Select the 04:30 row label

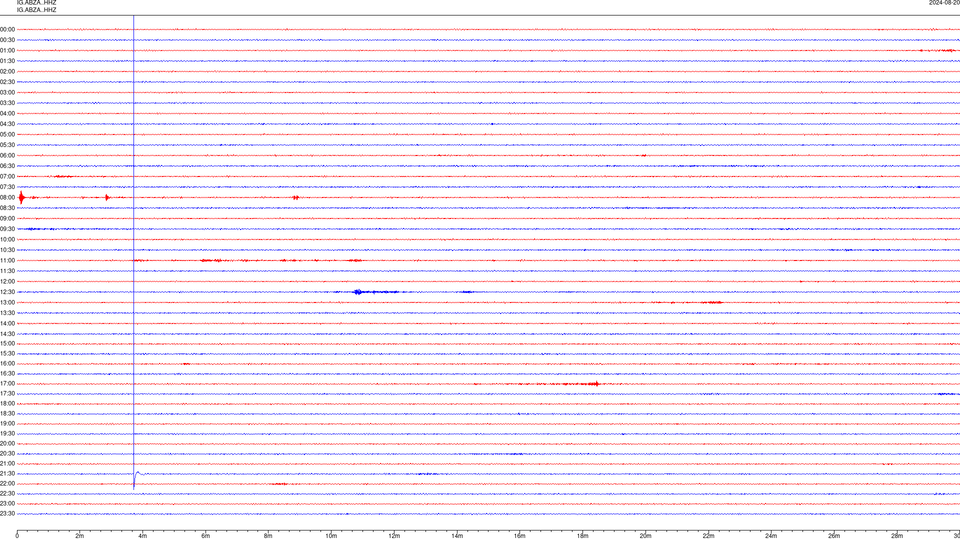pyautogui.click(x=7, y=124)
